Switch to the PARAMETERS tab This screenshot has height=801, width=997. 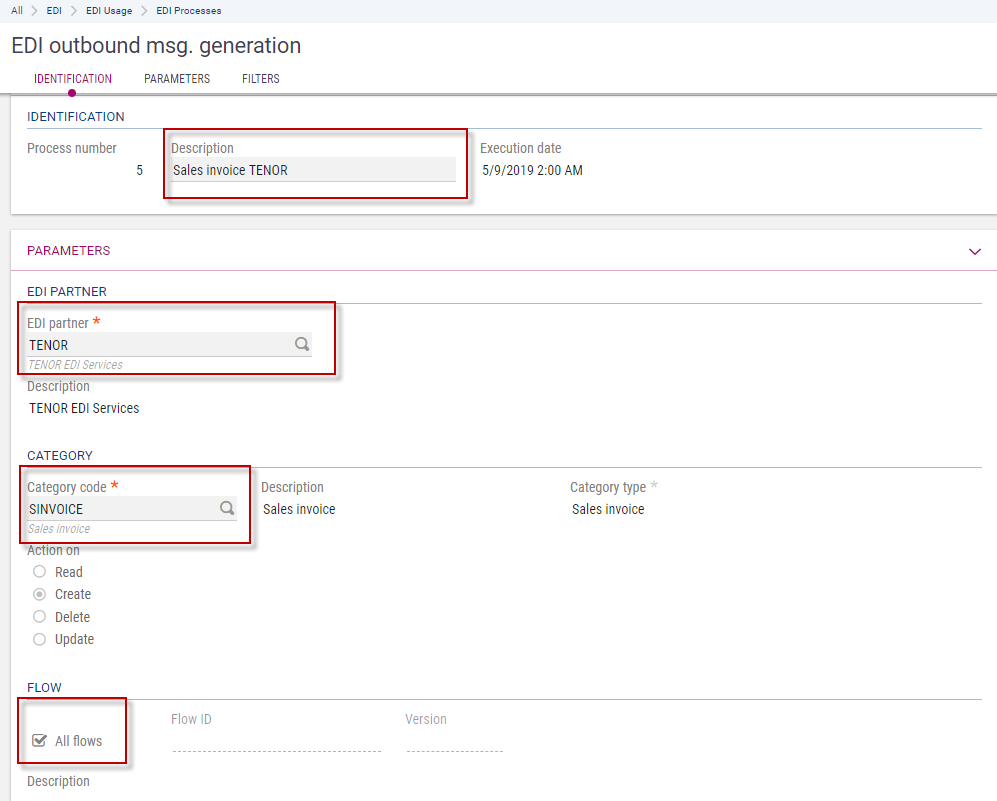coord(177,79)
